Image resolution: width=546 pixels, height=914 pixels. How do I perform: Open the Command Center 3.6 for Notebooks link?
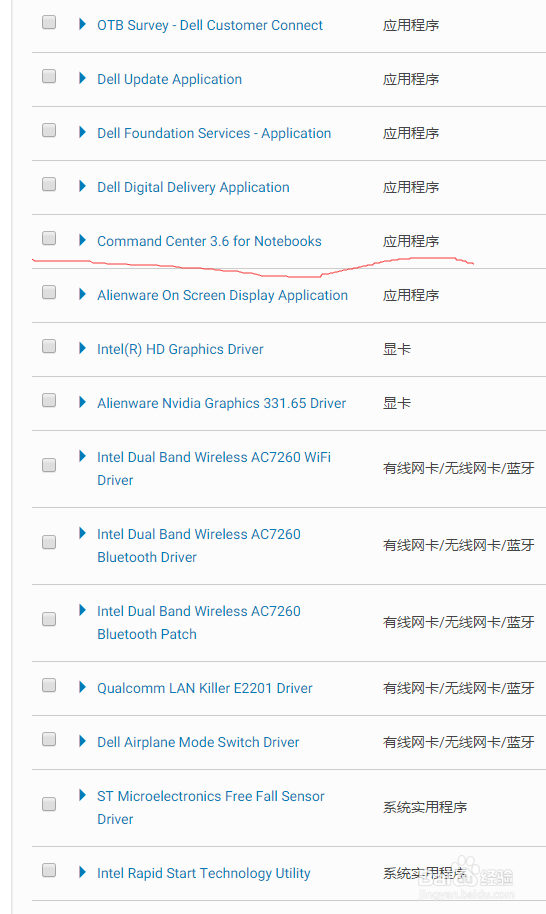click(x=209, y=241)
